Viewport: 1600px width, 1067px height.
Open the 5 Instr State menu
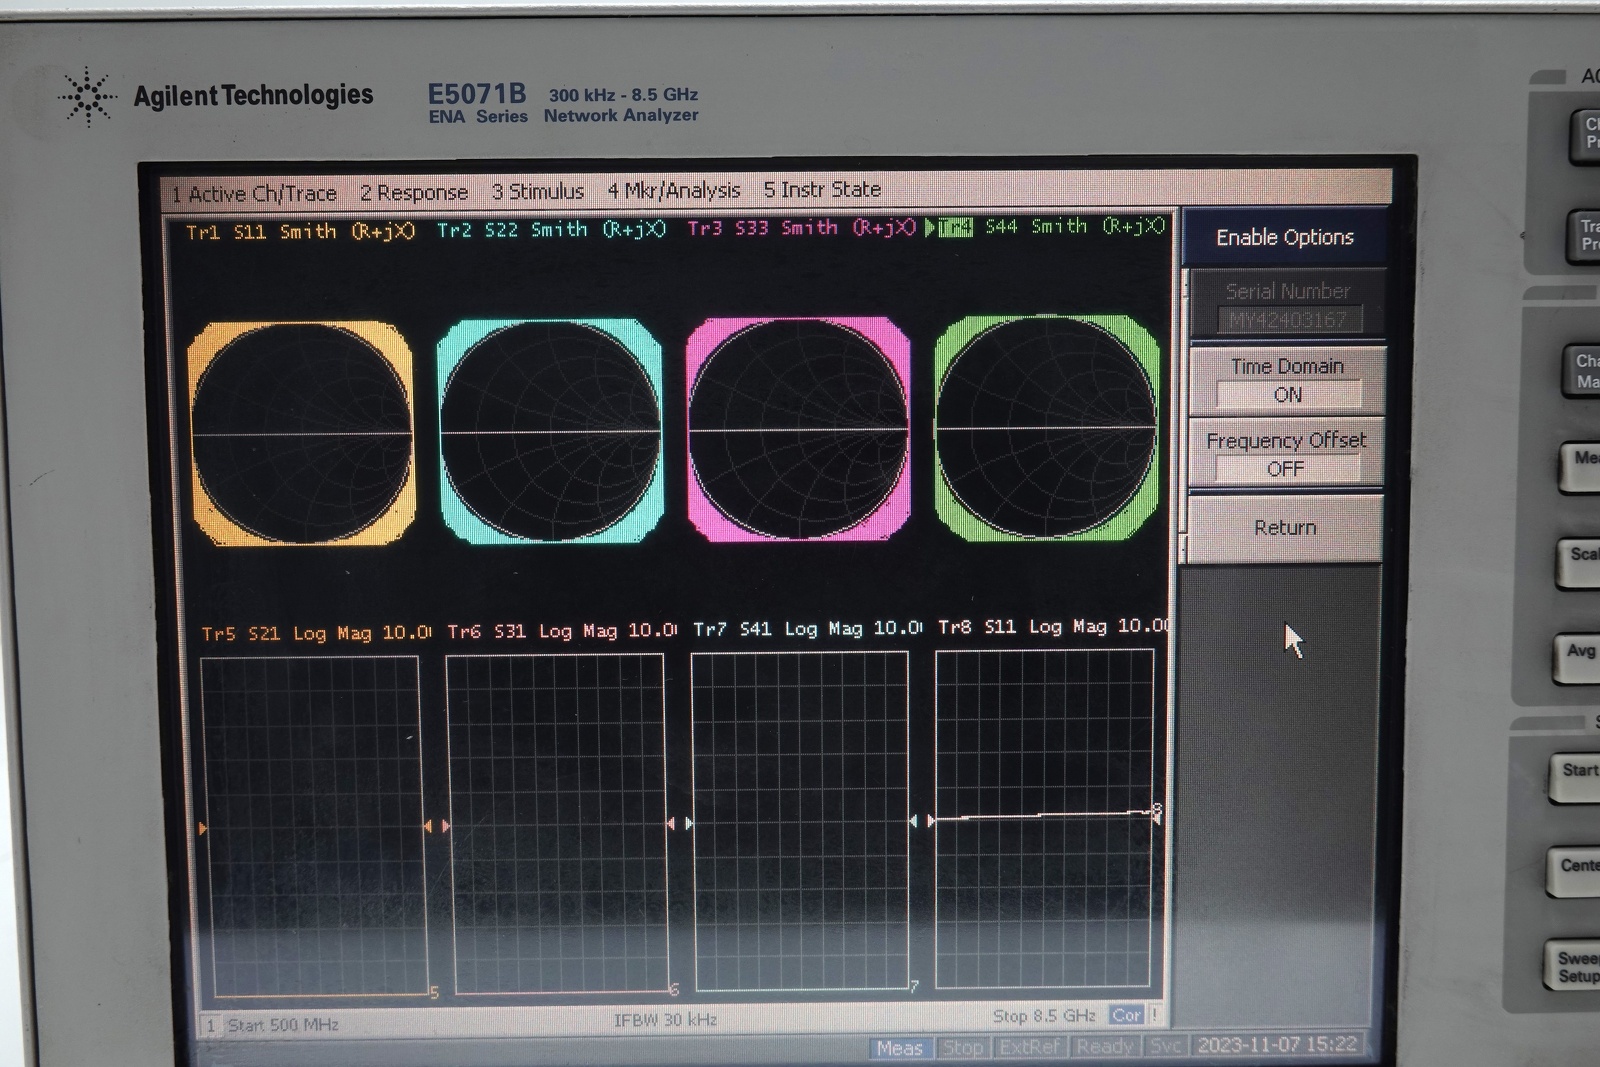(822, 189)
